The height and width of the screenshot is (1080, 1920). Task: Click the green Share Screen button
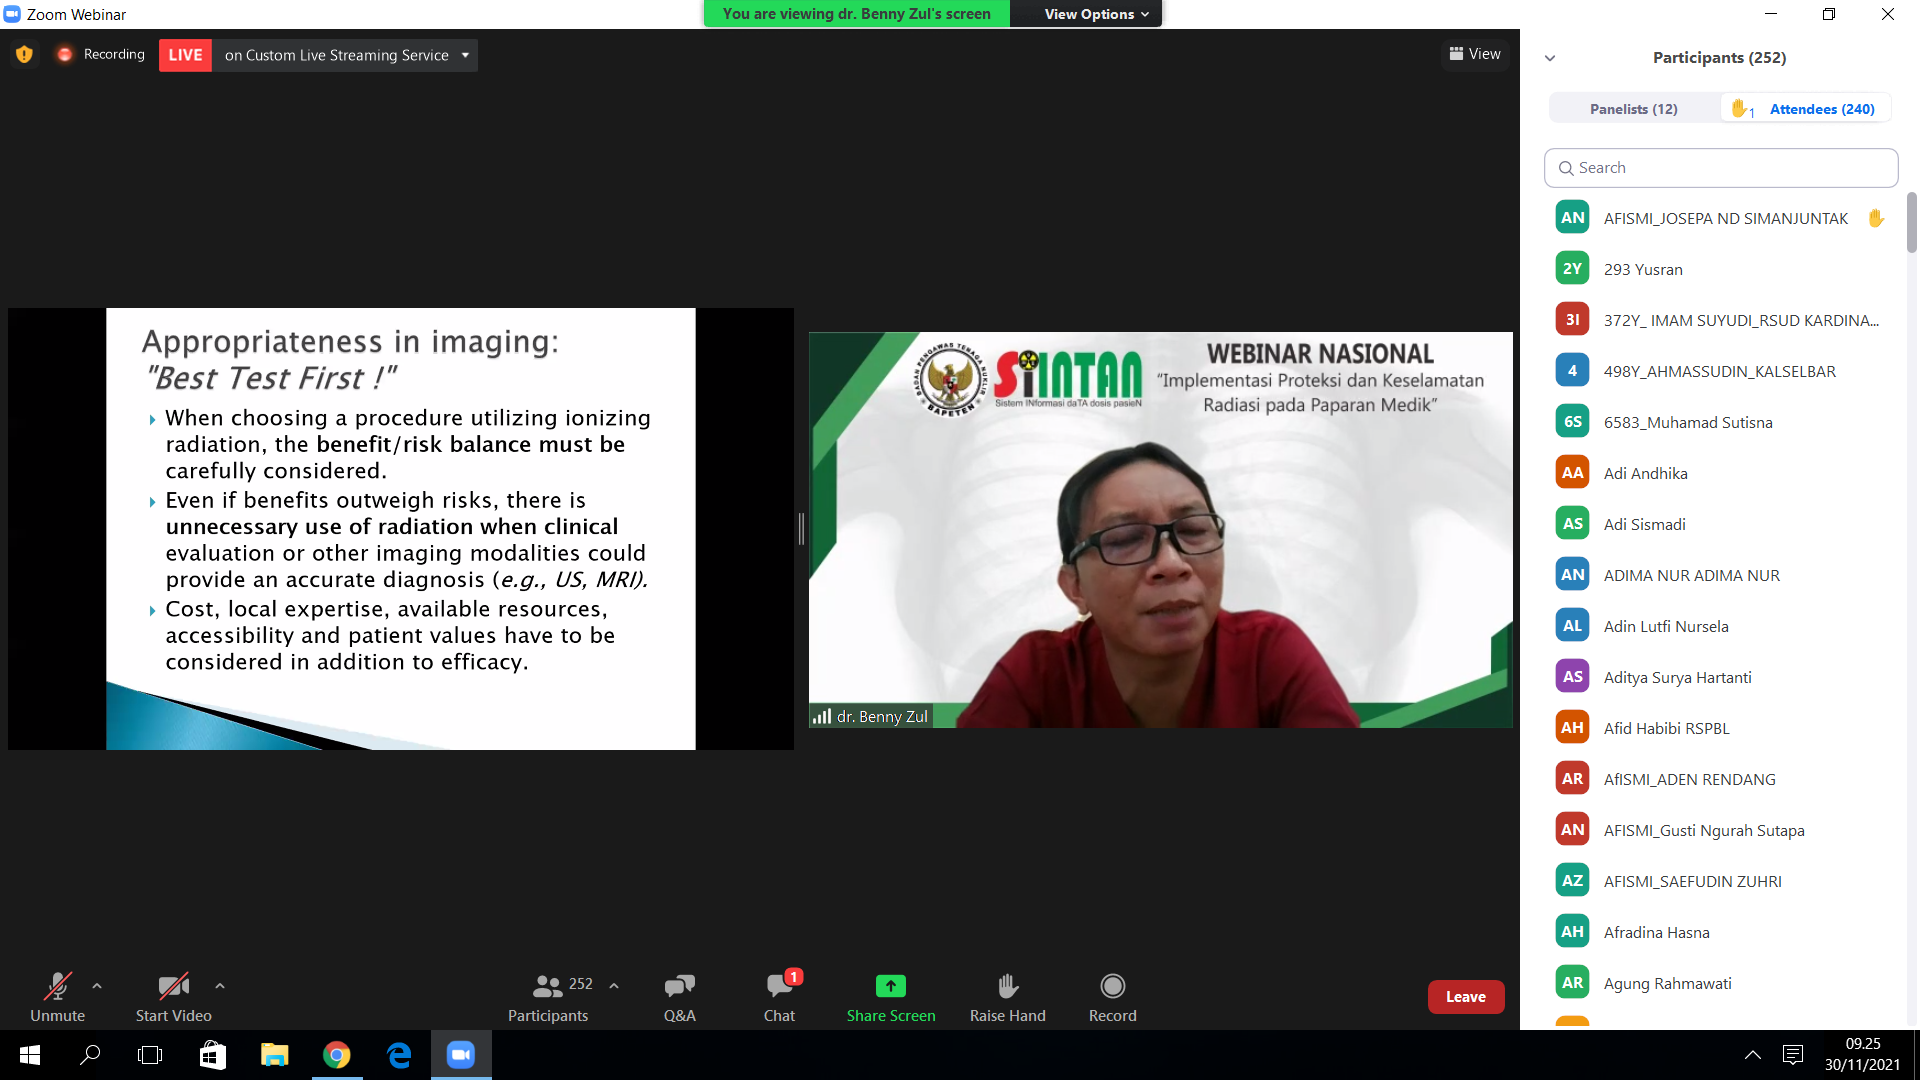click(x=891, y=997)
